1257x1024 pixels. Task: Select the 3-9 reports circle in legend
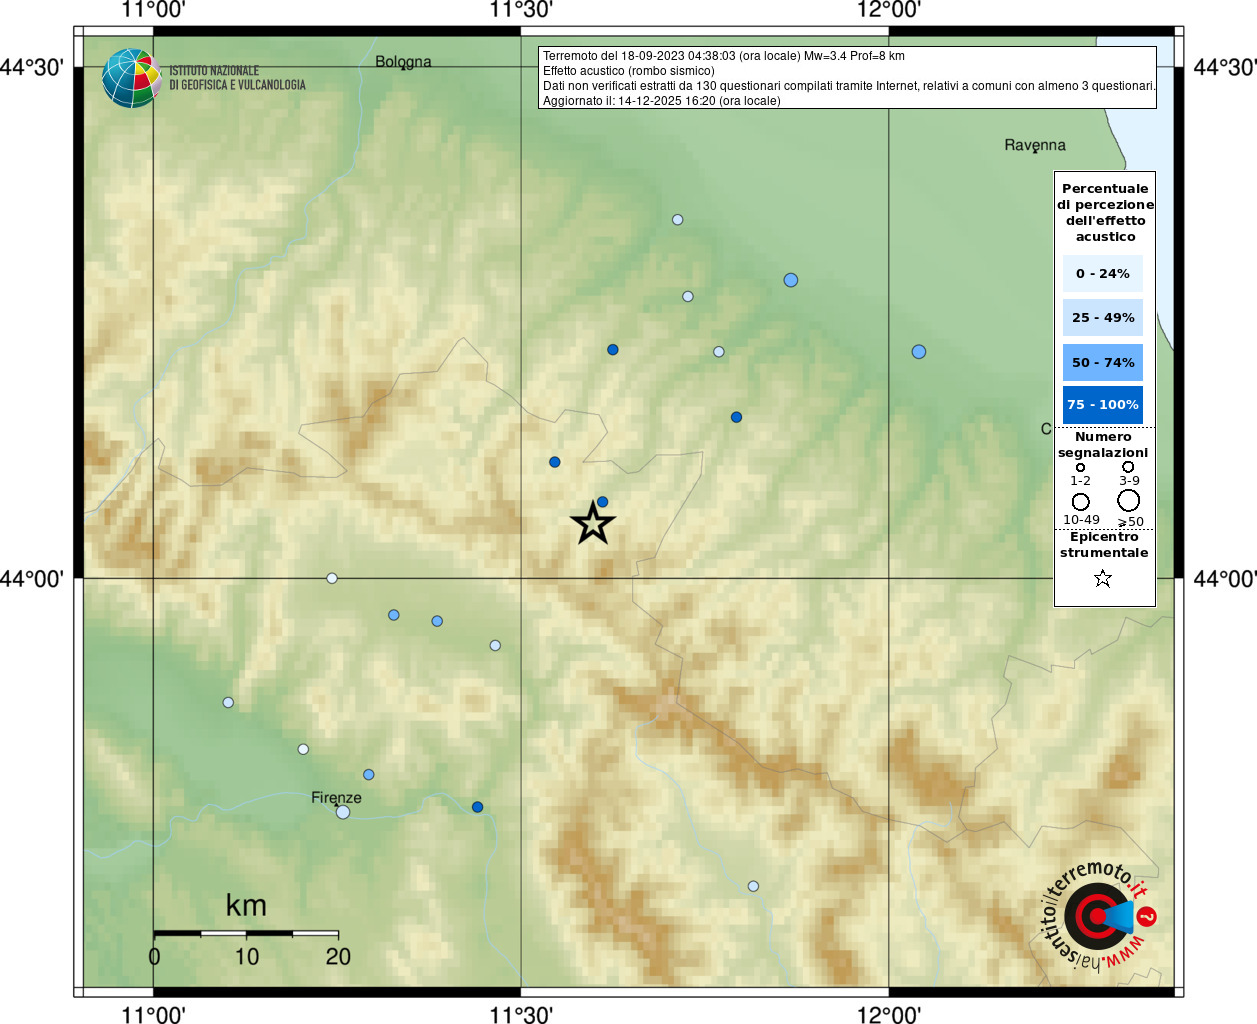1128,466
